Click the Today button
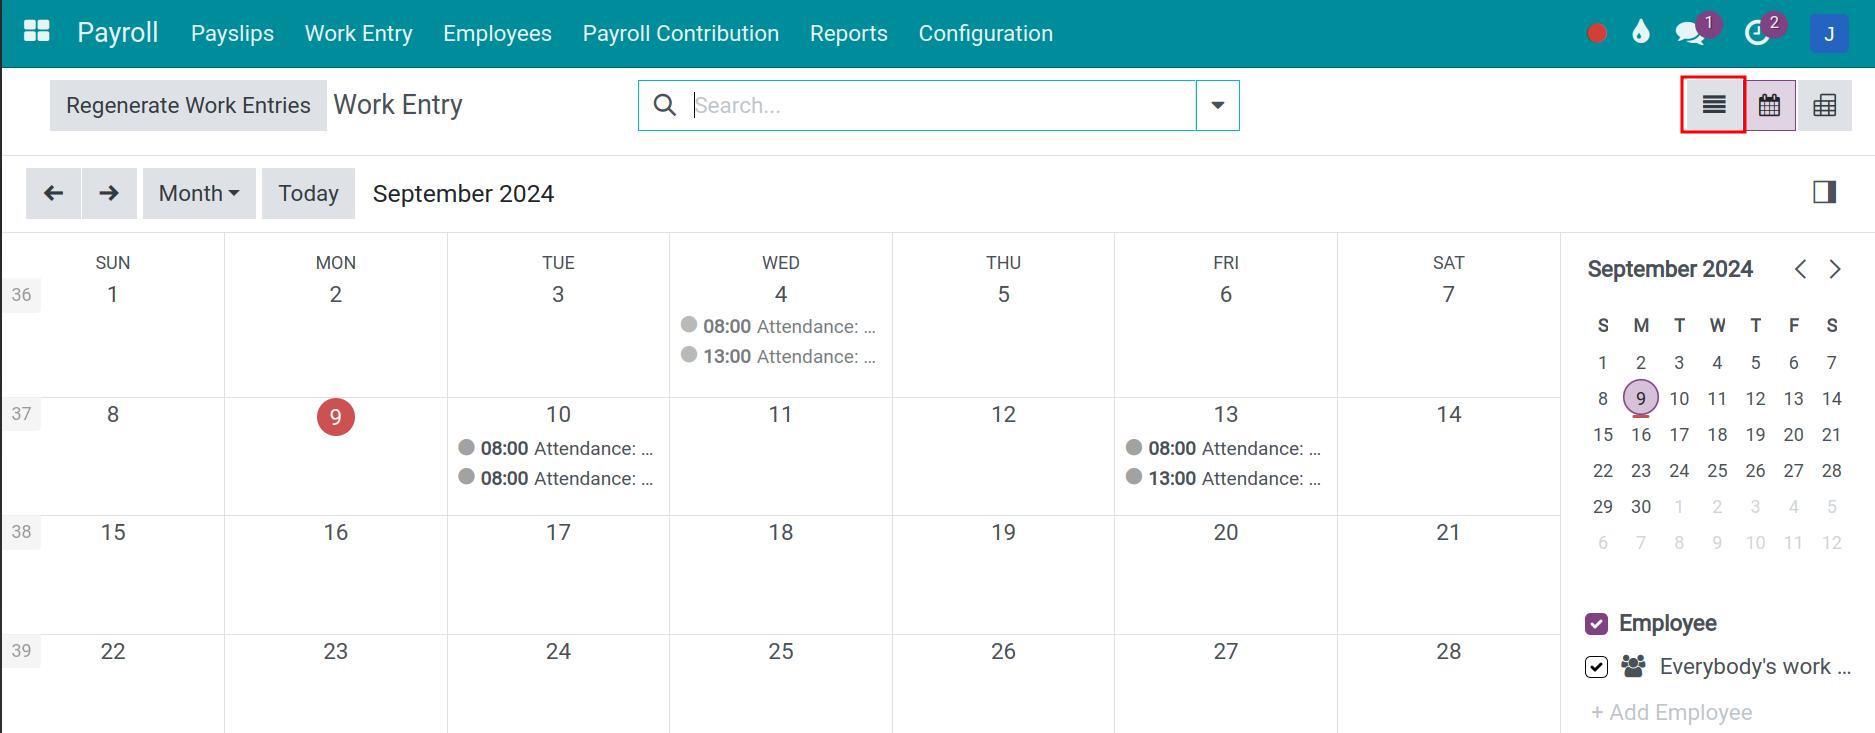 pyautogui.click(x=308, y=193)
